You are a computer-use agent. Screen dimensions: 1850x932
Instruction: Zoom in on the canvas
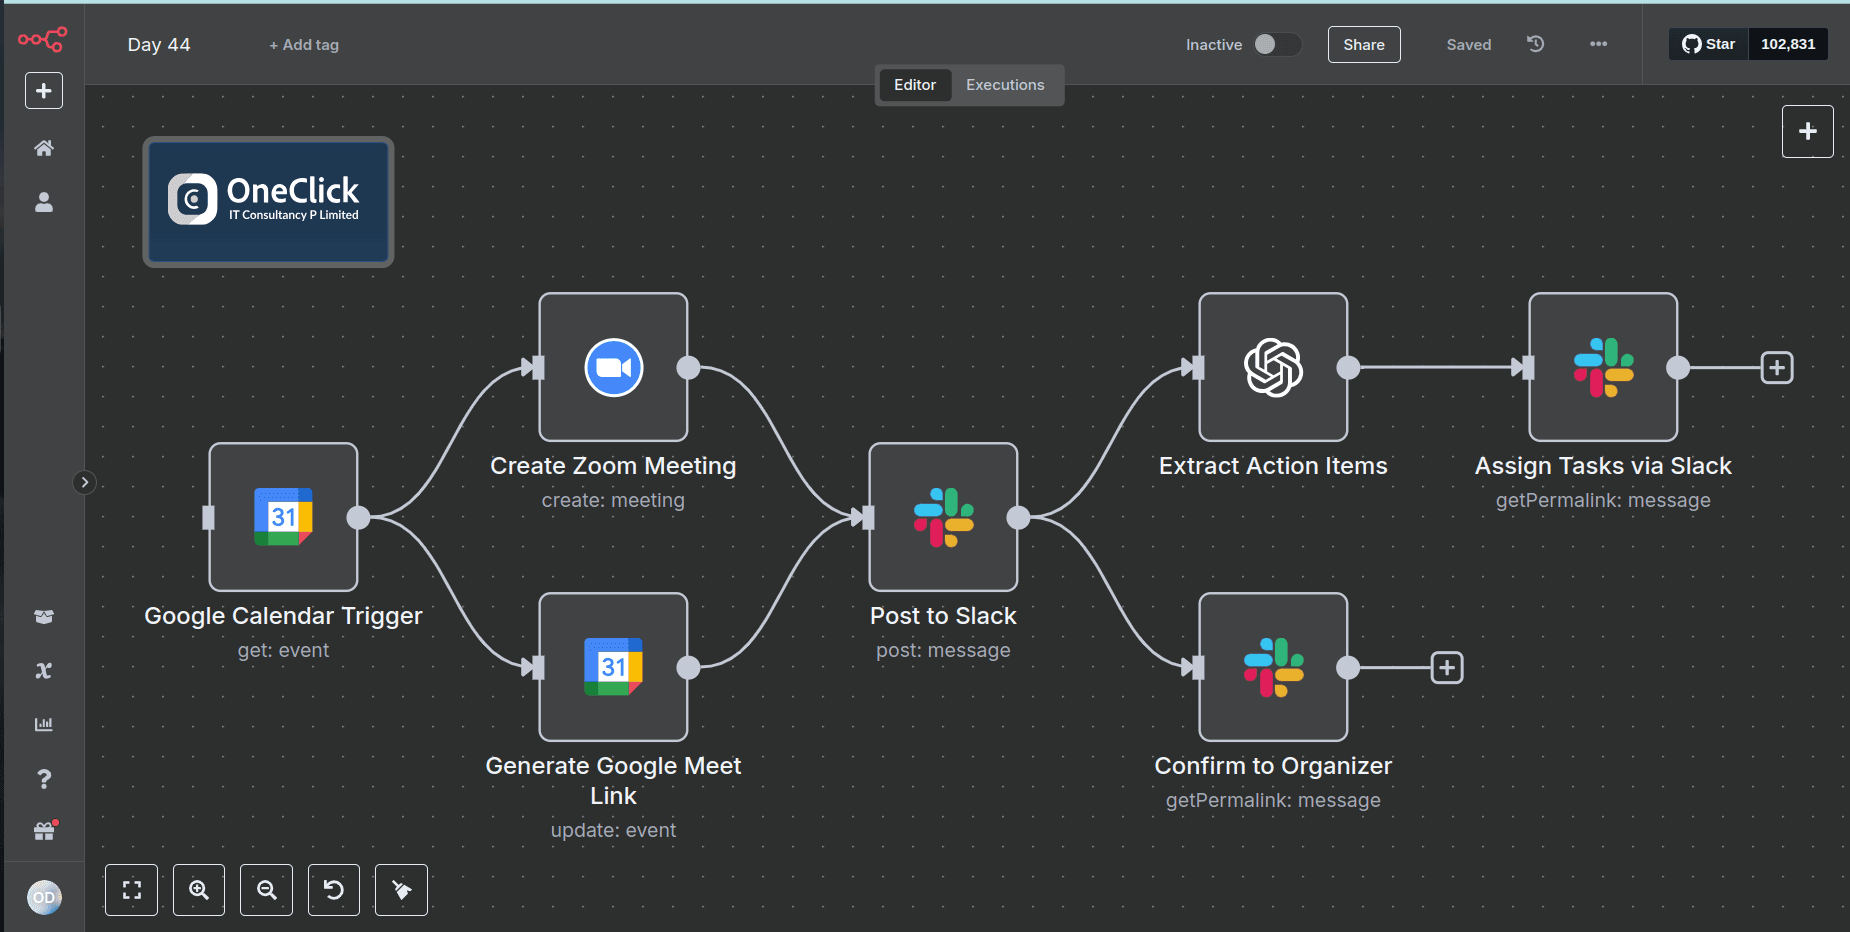[x=199, y=890]
